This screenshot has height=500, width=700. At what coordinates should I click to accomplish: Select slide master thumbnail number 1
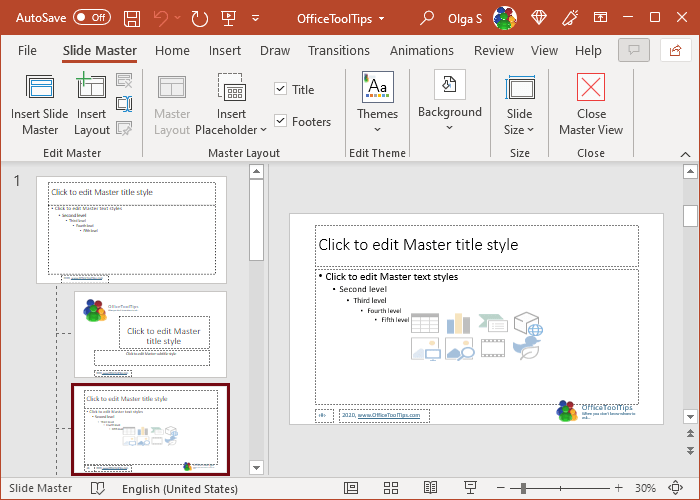pyautogui.click(x=131, y=230)
